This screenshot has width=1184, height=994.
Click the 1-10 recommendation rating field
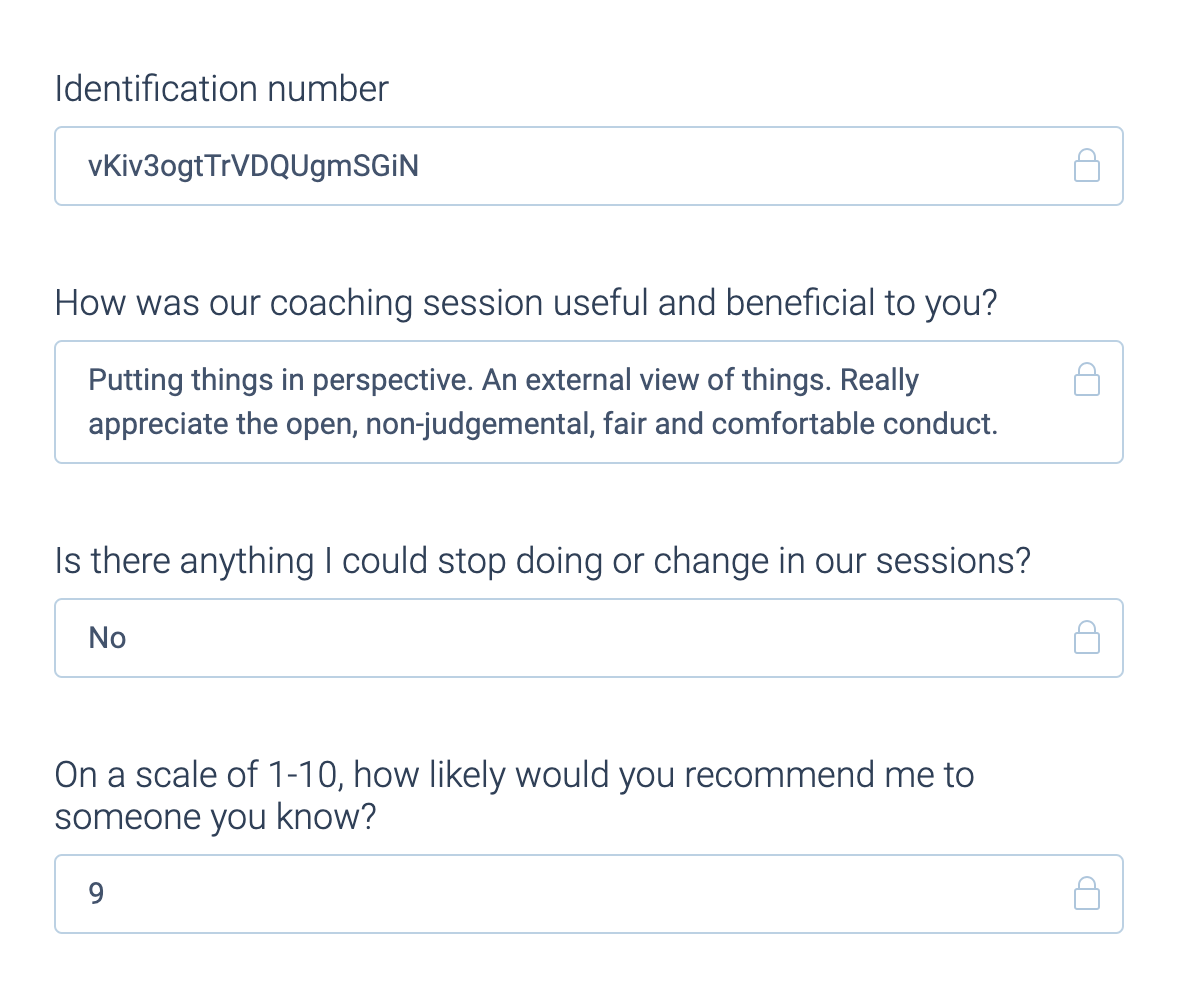(x=560, y=894)
